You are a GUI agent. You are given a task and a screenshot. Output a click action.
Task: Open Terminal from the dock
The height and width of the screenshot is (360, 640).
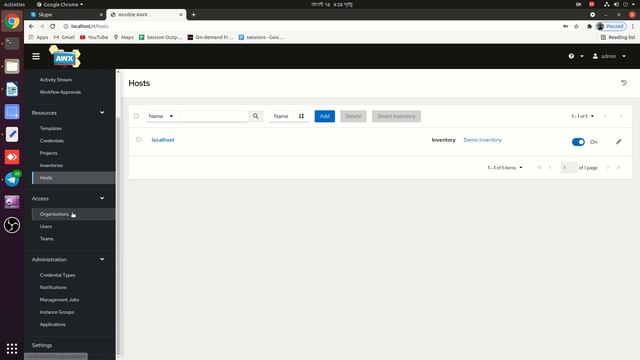[x=12, y=43]
